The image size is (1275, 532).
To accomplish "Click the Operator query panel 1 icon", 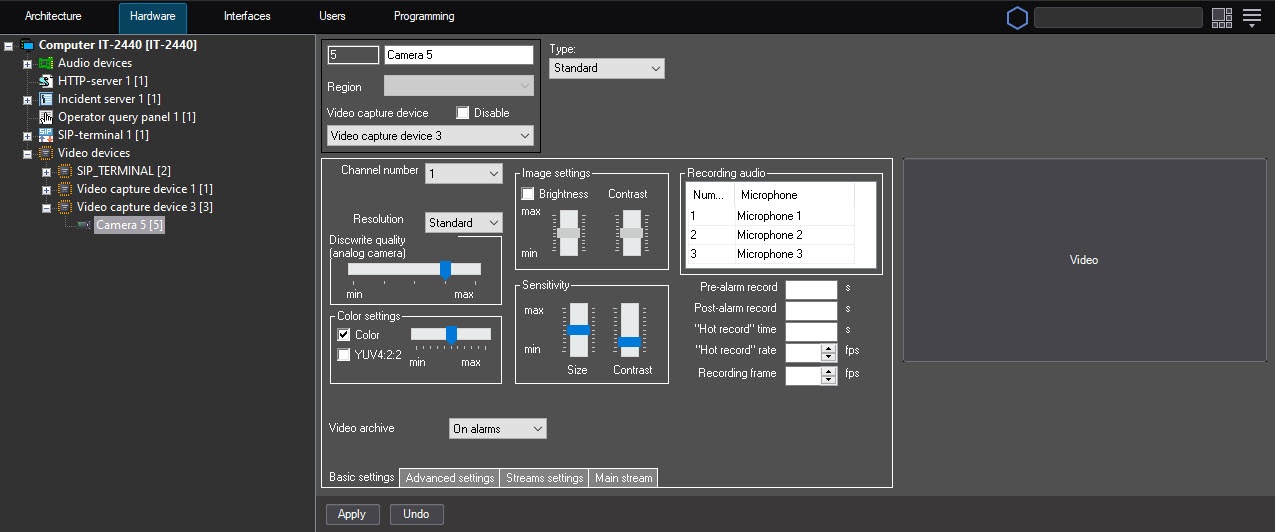I will point(46,117).
